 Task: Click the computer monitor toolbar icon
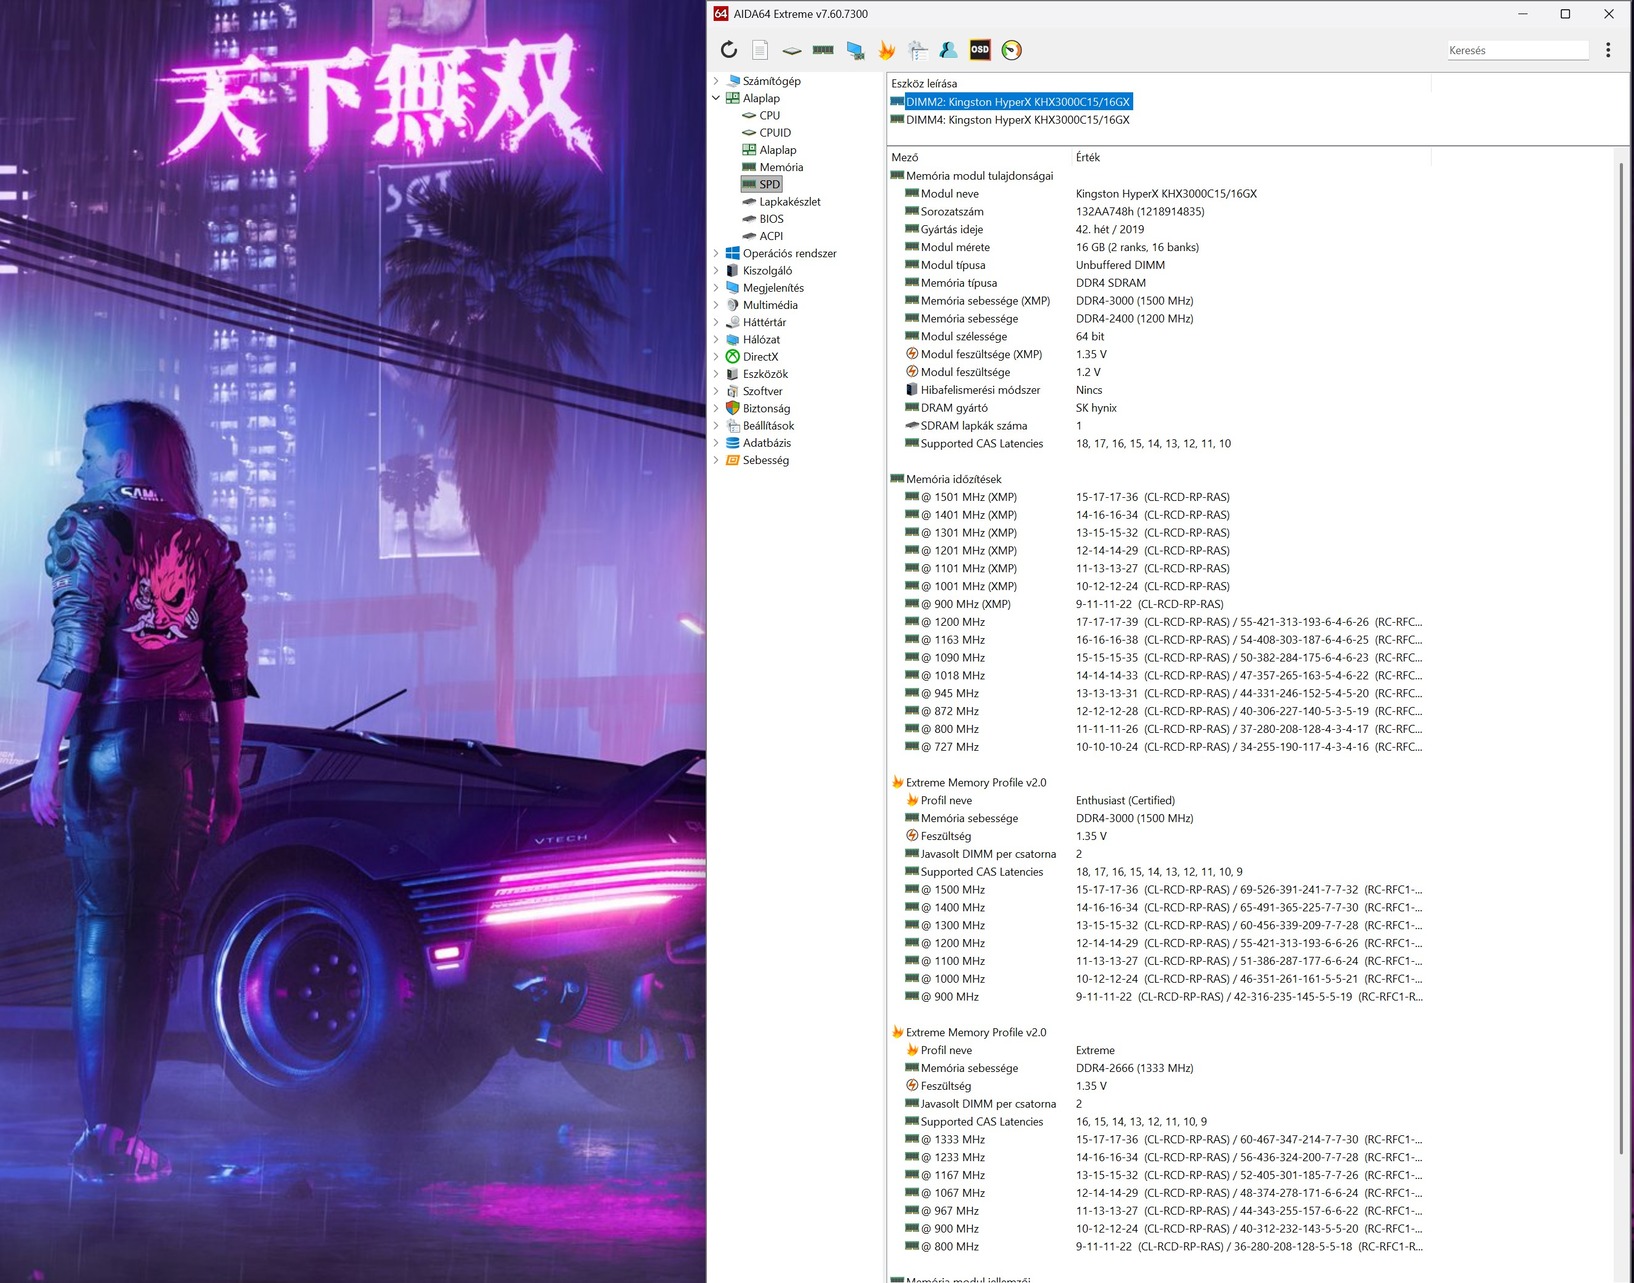855,50
